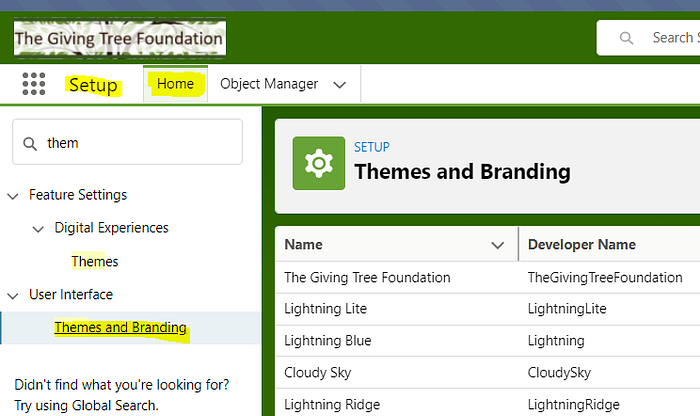Click the Themes and Branding page title
This screenshot has height=416, width=700.
click(x=462, y=172)
